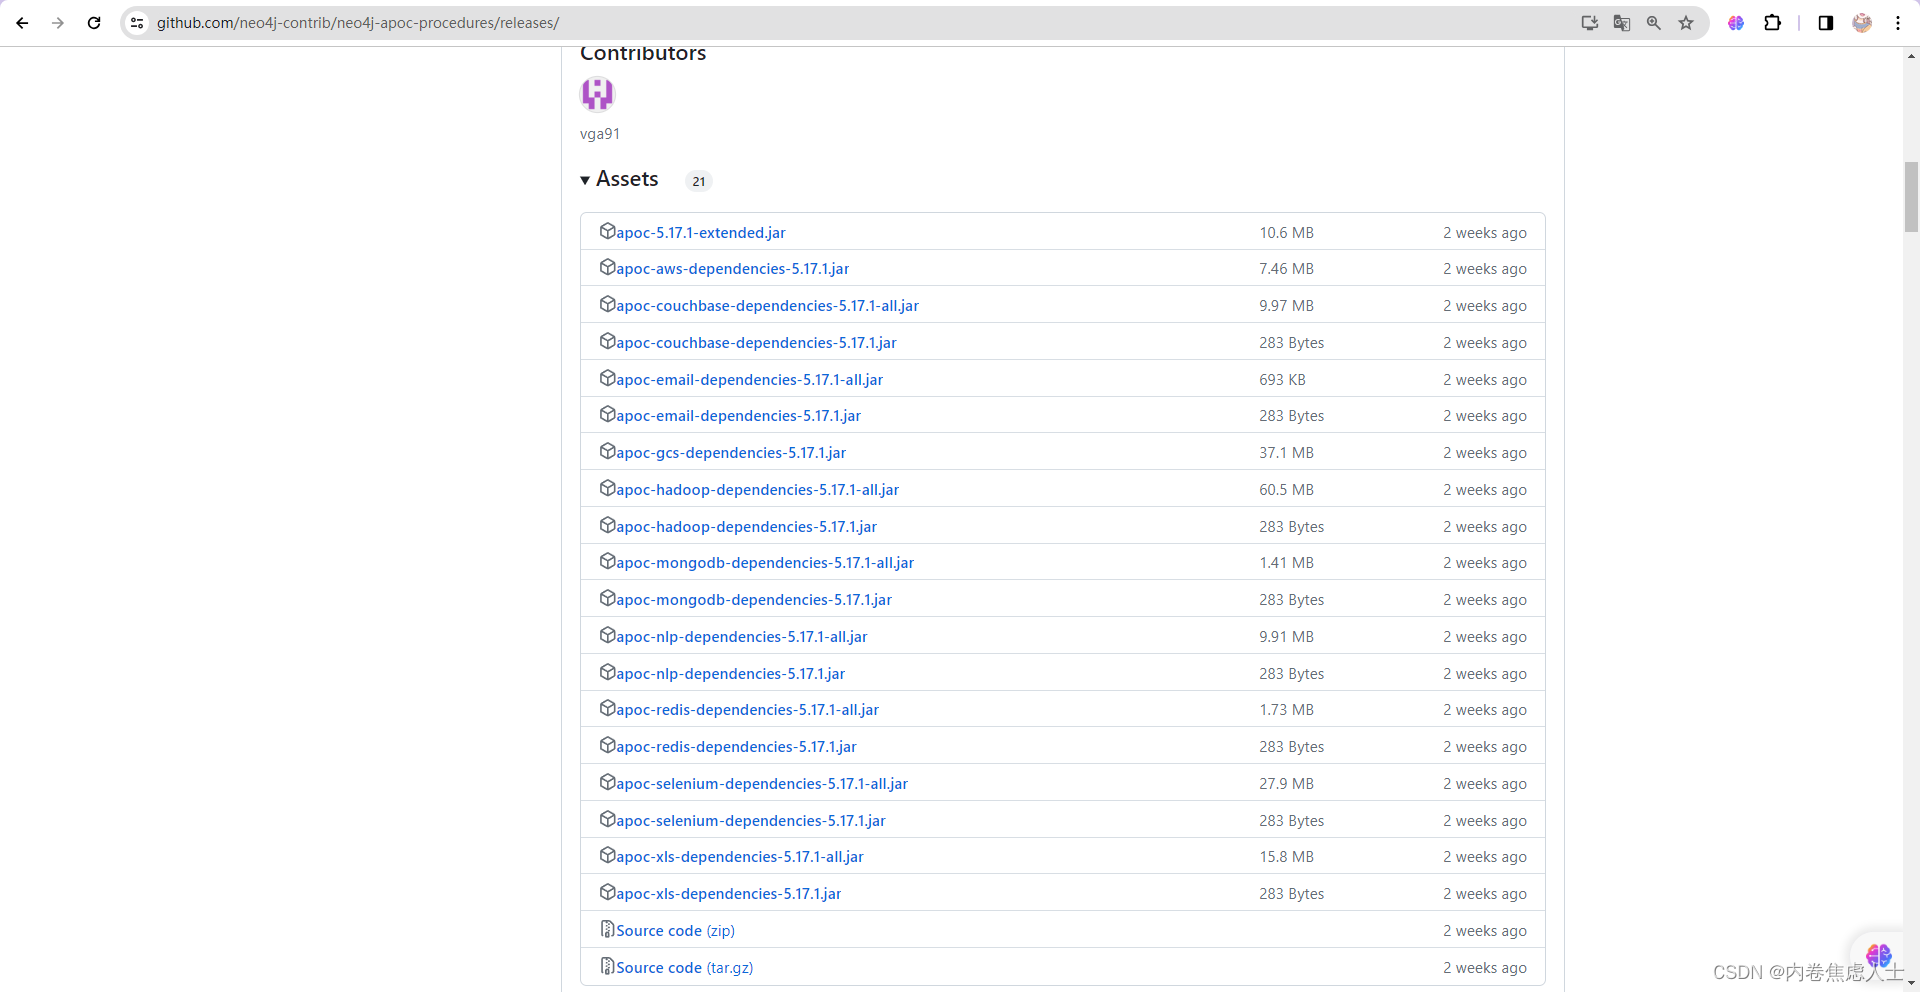
Task: Open the purple brain extension icon in toolbar
Action: [1736, 23]
